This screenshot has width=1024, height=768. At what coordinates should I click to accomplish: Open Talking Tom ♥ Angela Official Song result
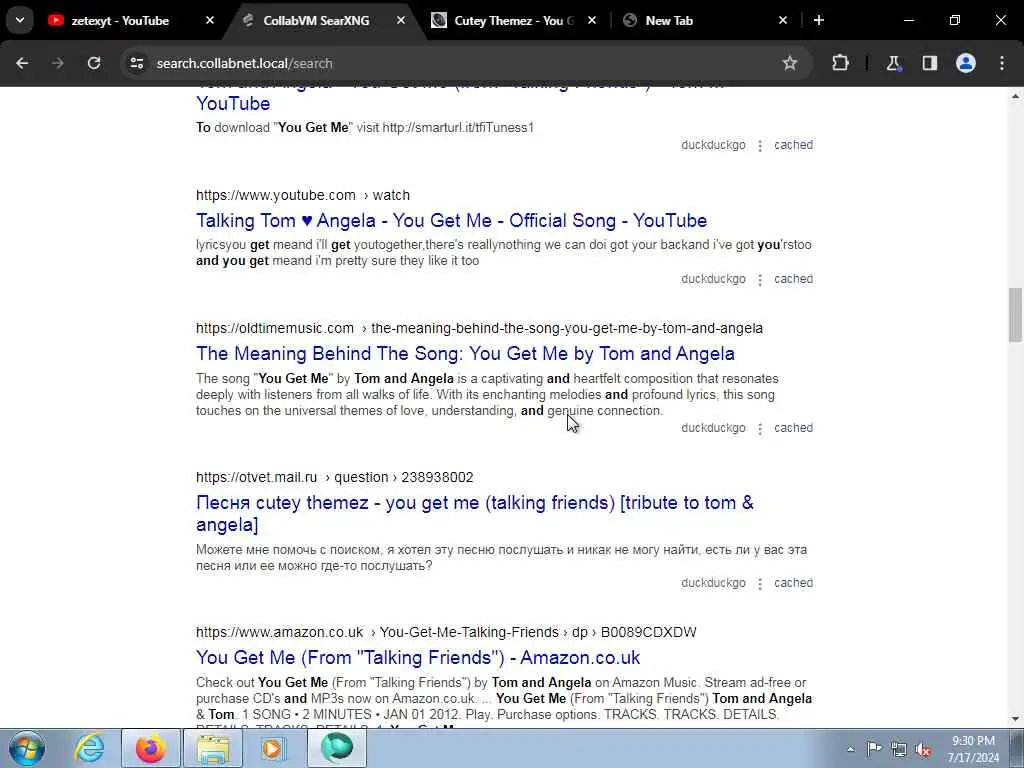point(451,221)
